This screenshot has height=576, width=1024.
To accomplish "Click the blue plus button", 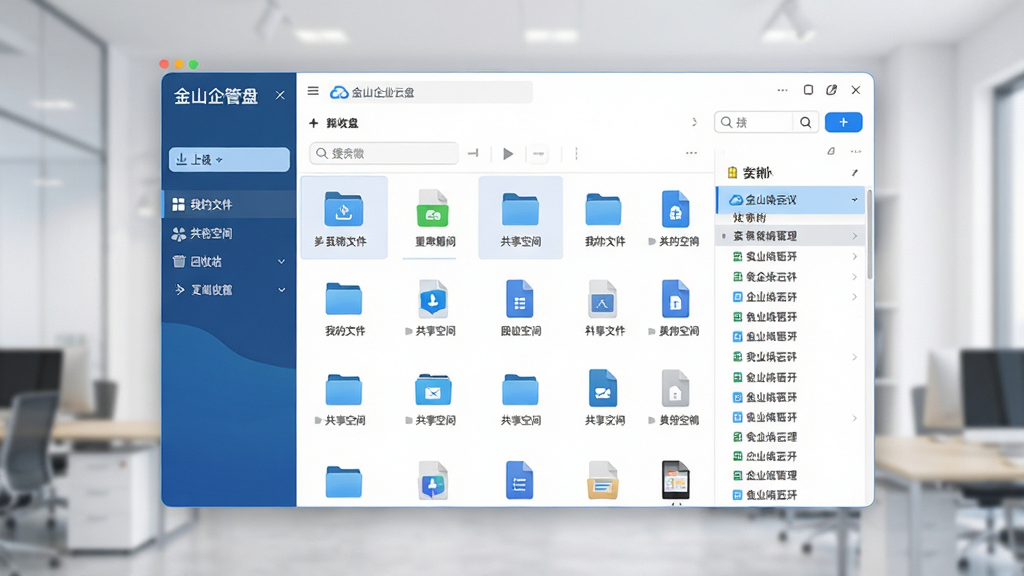I will pyautogui.click(x=843, y=122).
